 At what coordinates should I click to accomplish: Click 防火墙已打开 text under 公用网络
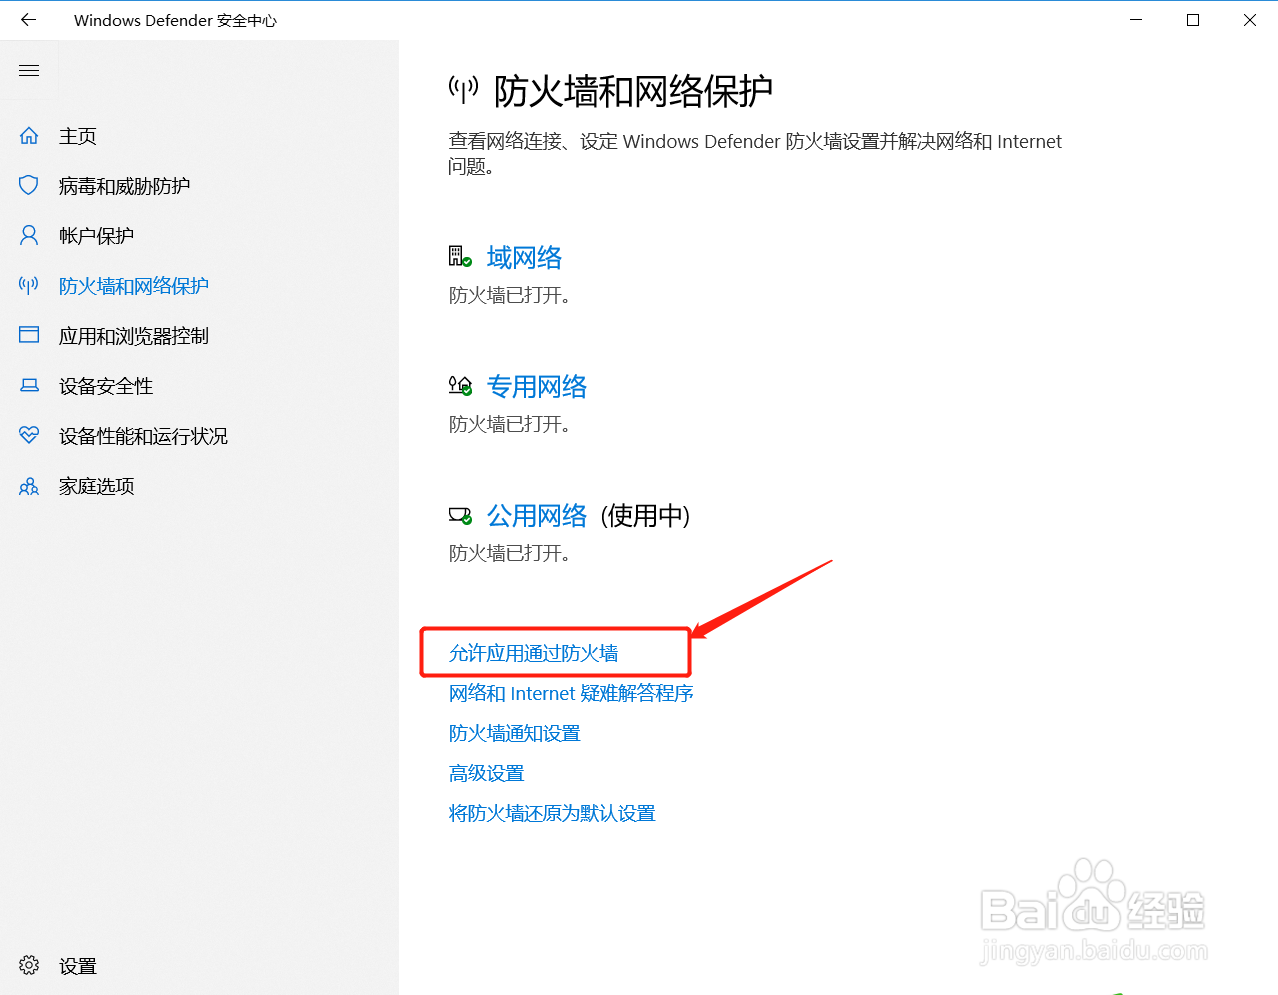[509, 554]
